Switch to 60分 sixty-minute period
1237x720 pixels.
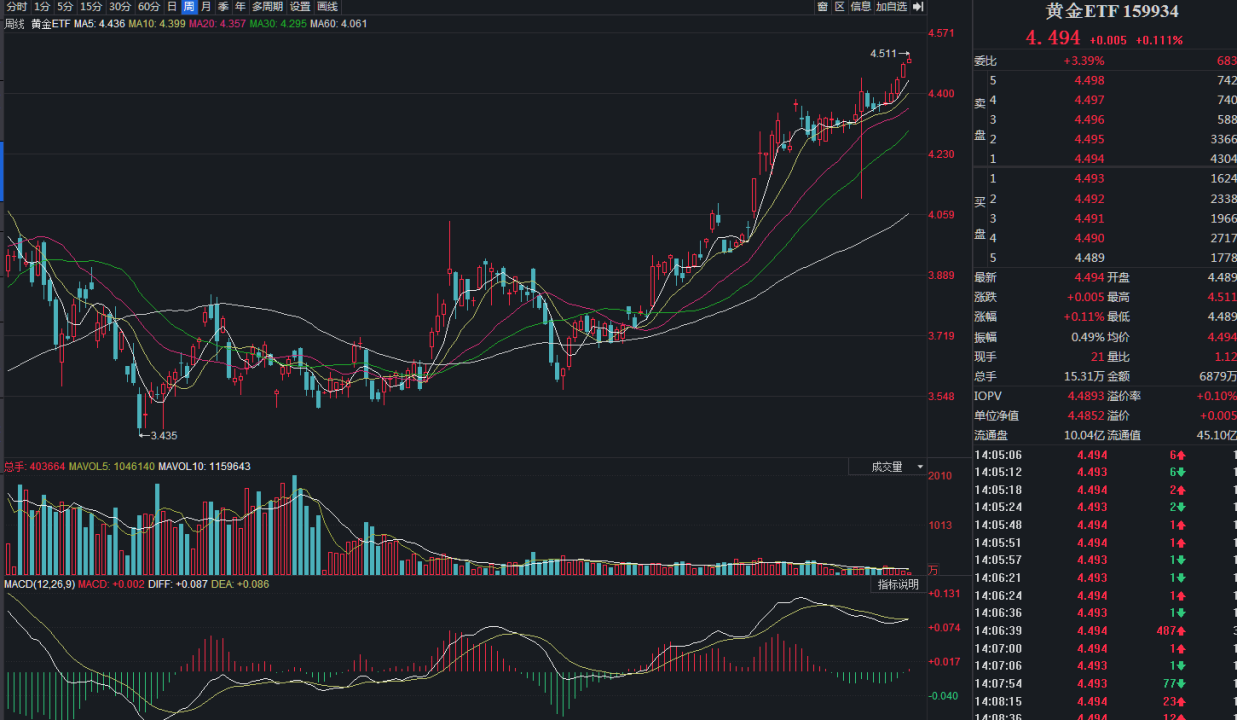tap(149, 7)
